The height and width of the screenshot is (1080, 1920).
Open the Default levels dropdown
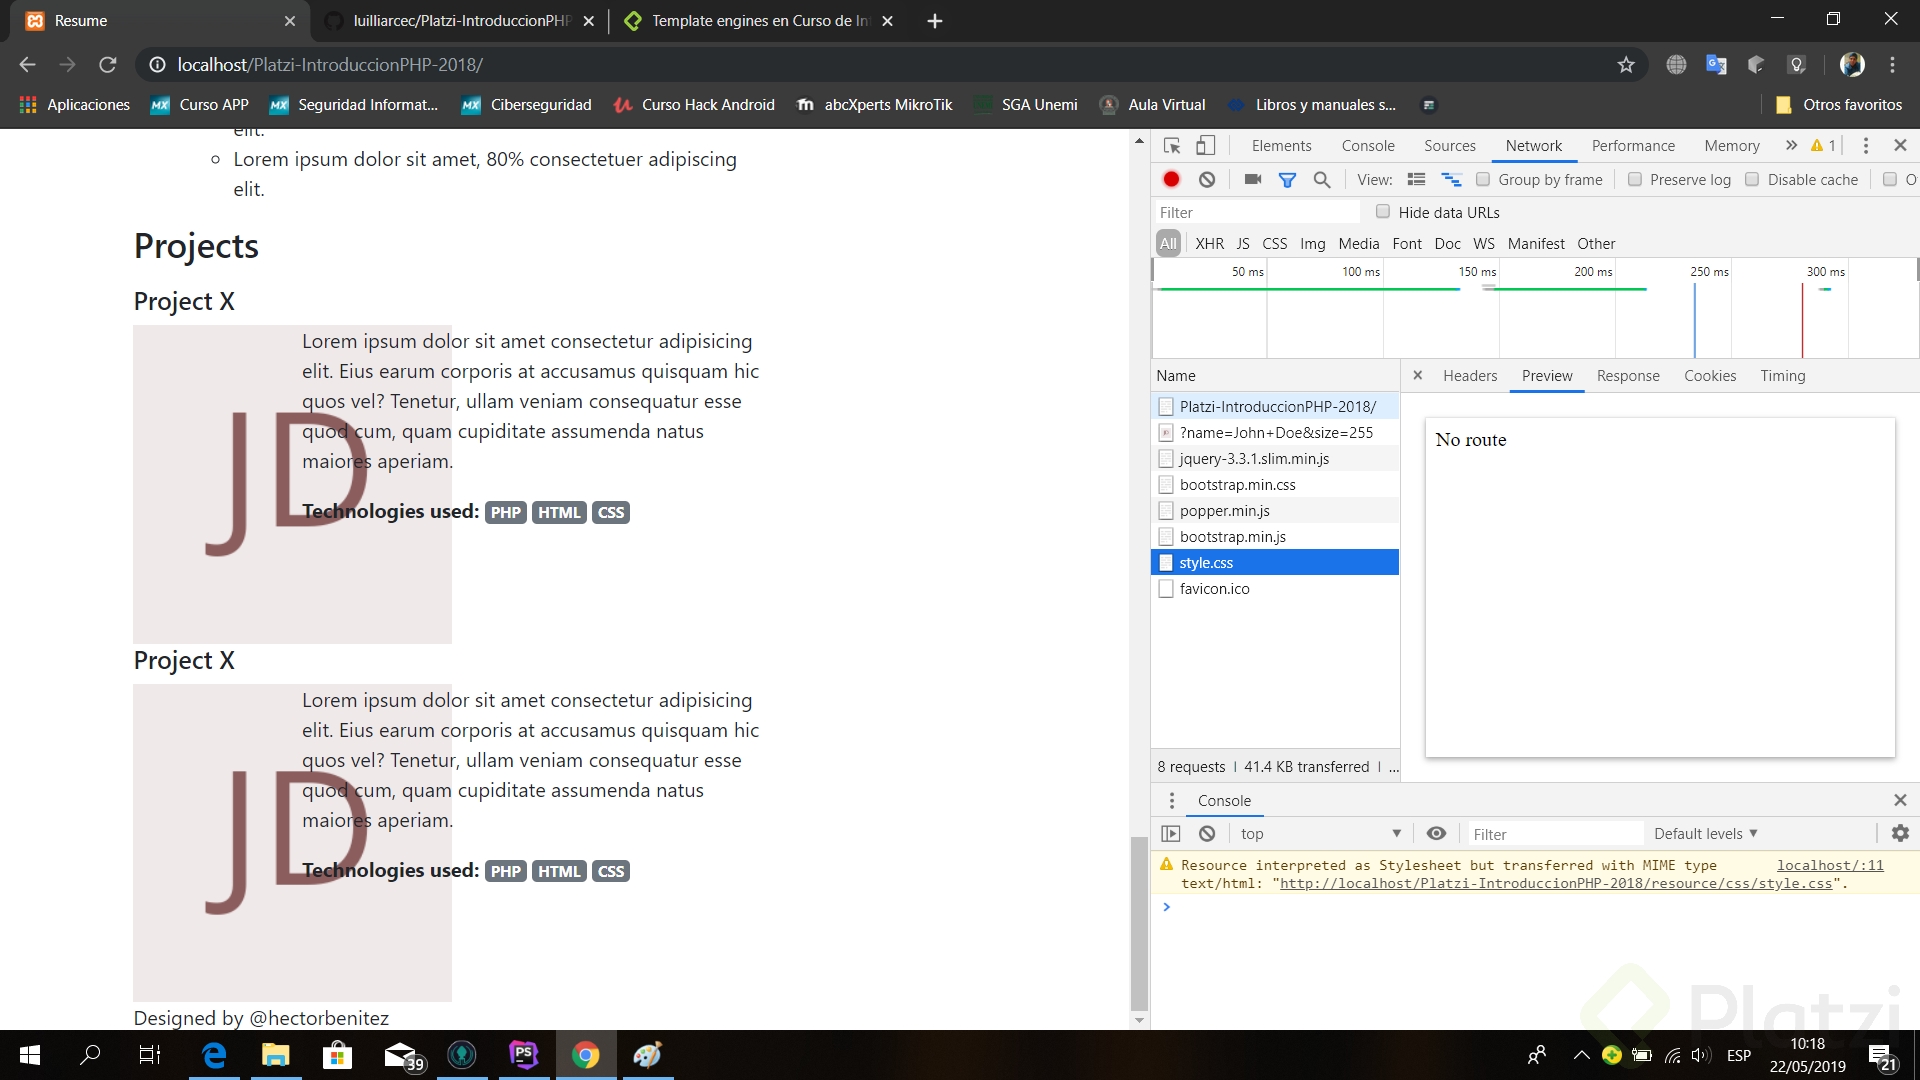[x=1705, y=834]
